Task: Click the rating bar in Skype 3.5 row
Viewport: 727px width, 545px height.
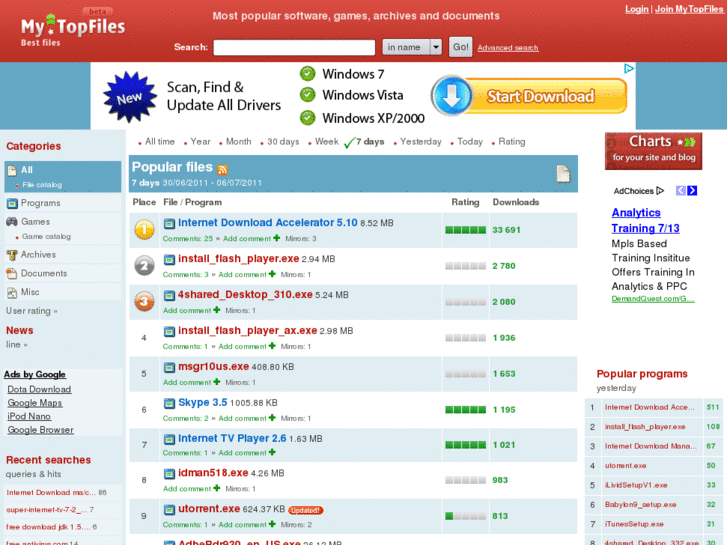Action: tap(466, 410)
